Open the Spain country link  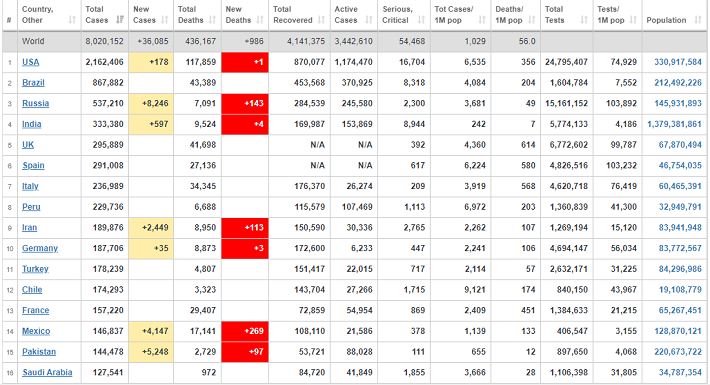34,165
